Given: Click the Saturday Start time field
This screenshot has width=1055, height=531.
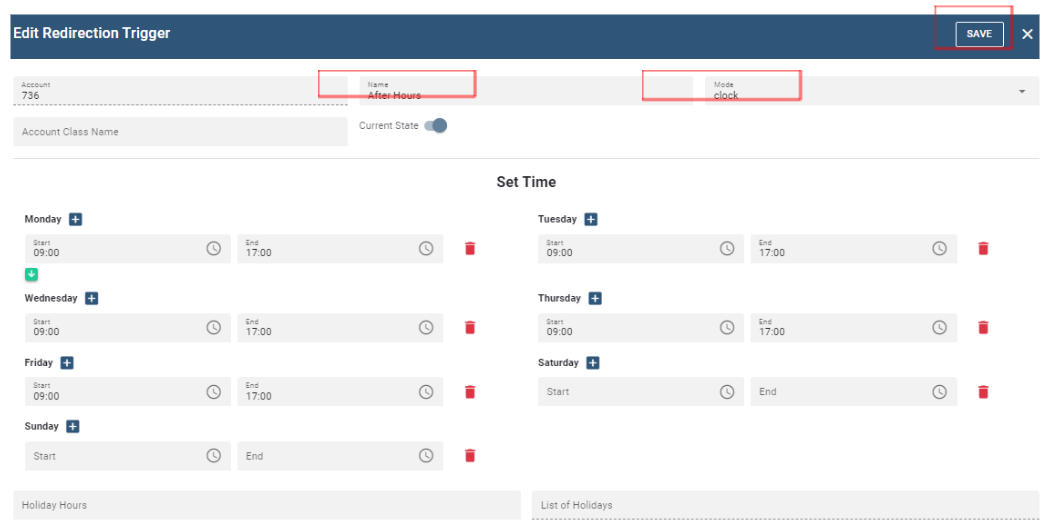Looking at the screenshot, I should click(x=625, y=392).
